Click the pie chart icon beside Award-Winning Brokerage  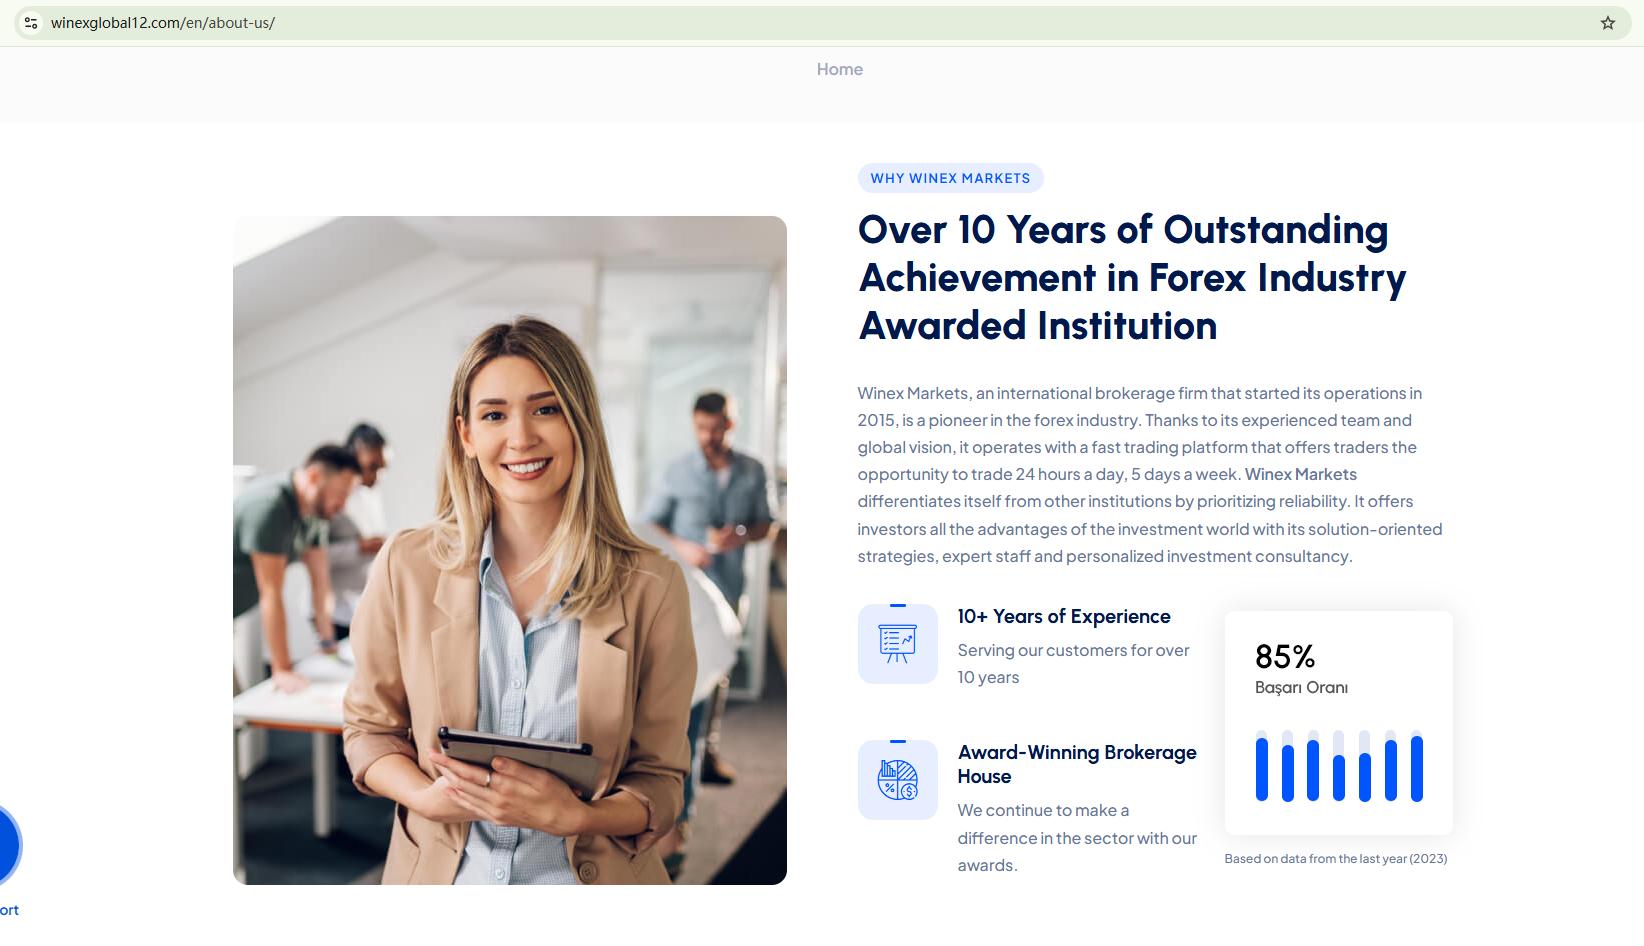897,780
